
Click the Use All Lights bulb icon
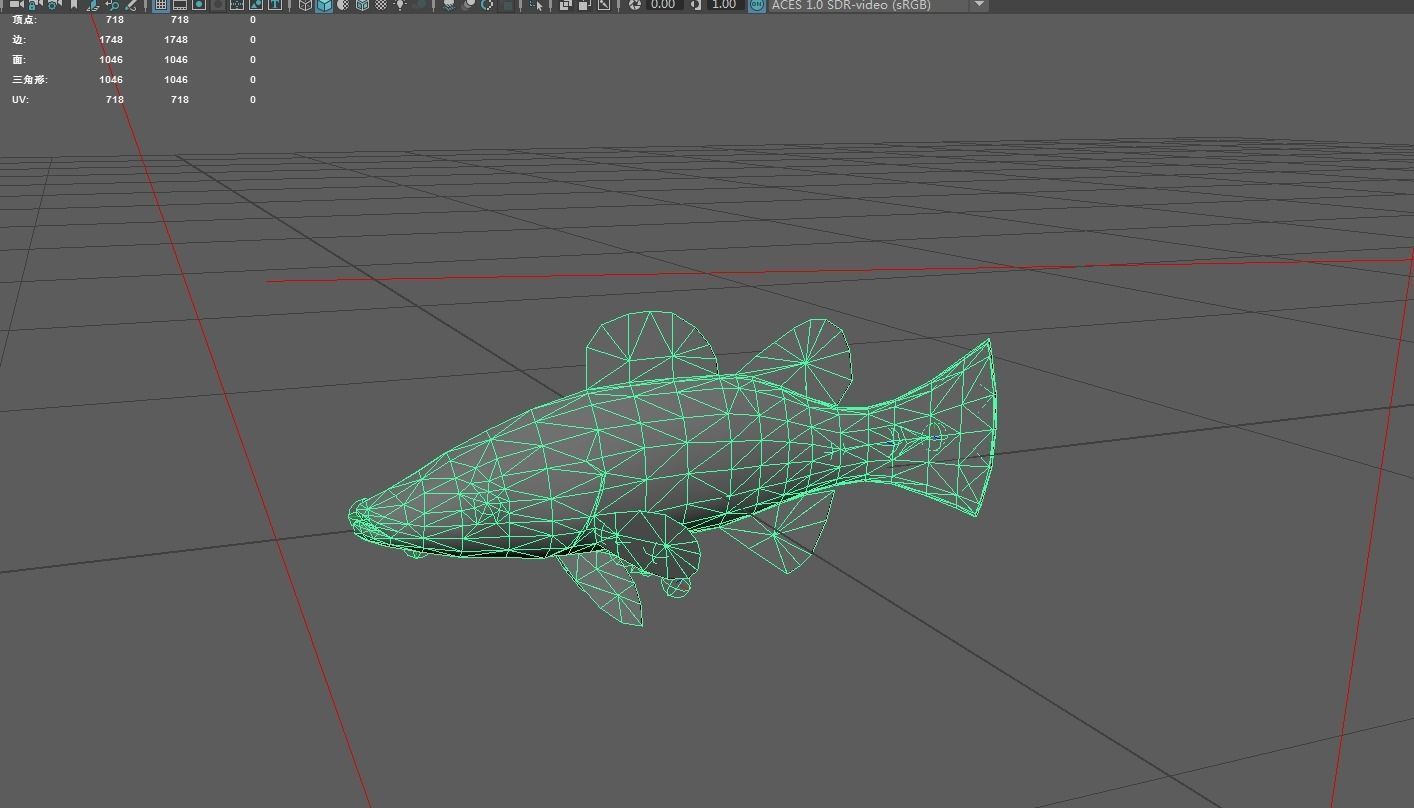[x=400, y=5]
